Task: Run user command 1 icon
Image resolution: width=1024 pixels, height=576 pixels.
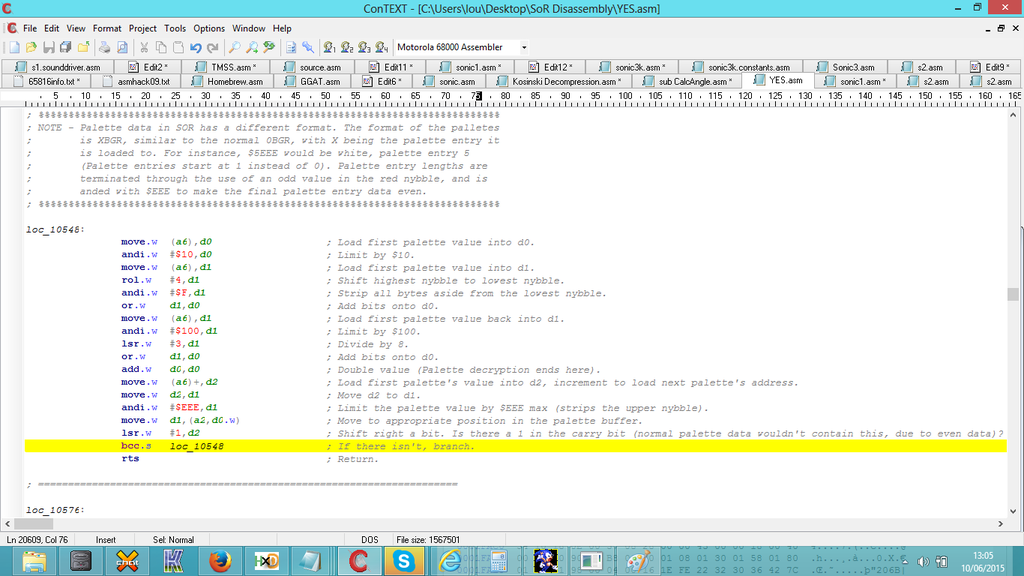Action: click(x=329, y=47)
